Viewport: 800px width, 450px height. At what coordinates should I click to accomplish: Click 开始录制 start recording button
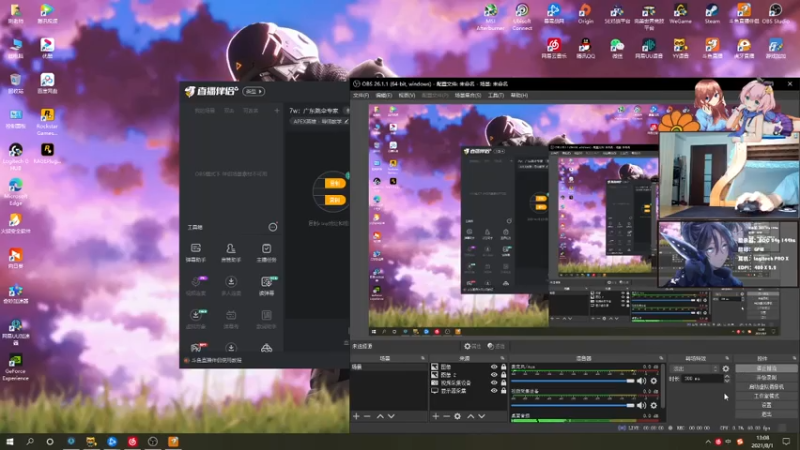(766, 378)
